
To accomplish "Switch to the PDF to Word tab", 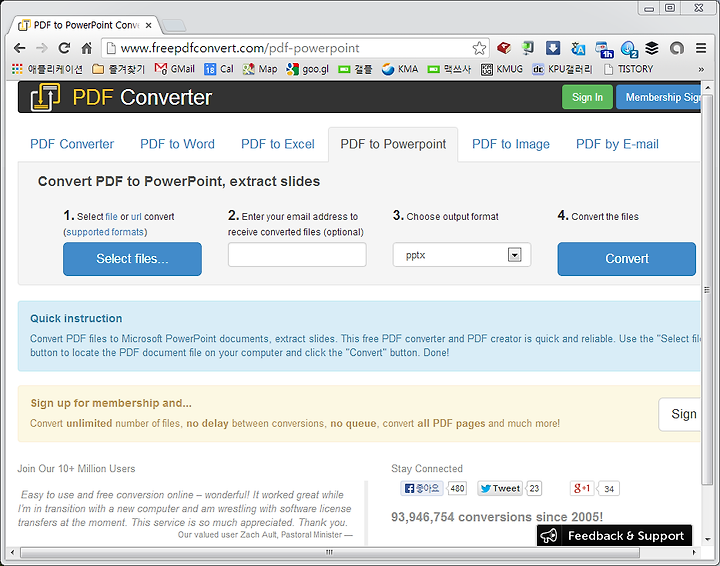I will pyautogui.click(x=177, y=144).
